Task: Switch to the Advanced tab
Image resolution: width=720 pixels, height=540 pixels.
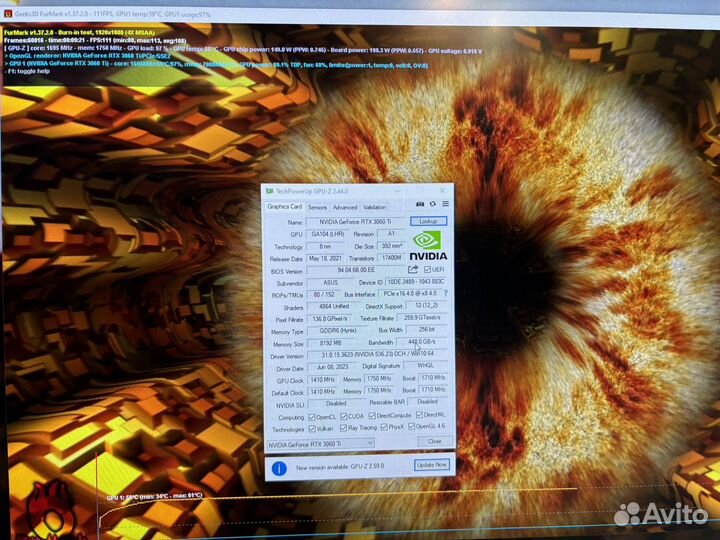Action: (x=345, y=208)
